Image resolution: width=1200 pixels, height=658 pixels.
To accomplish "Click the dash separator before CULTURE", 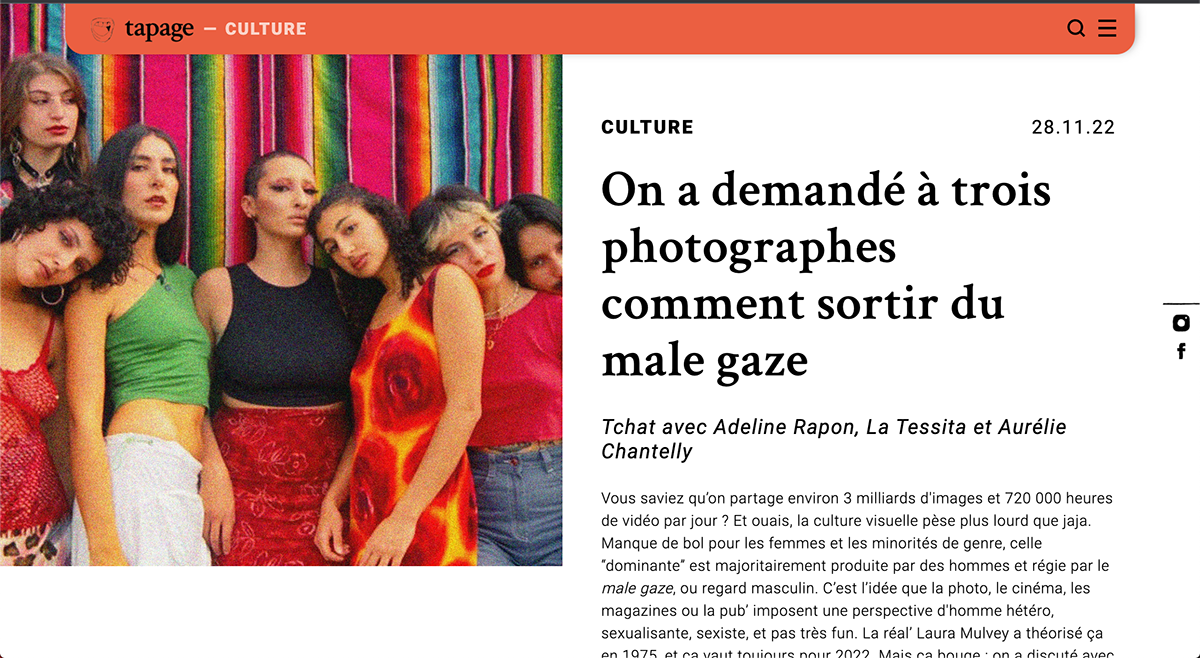I will pyautogui.click(x=210, y=29).
